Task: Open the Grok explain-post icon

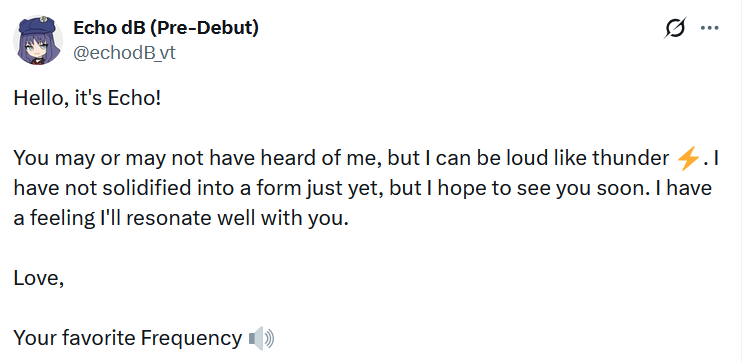Action: pos(676,28)
